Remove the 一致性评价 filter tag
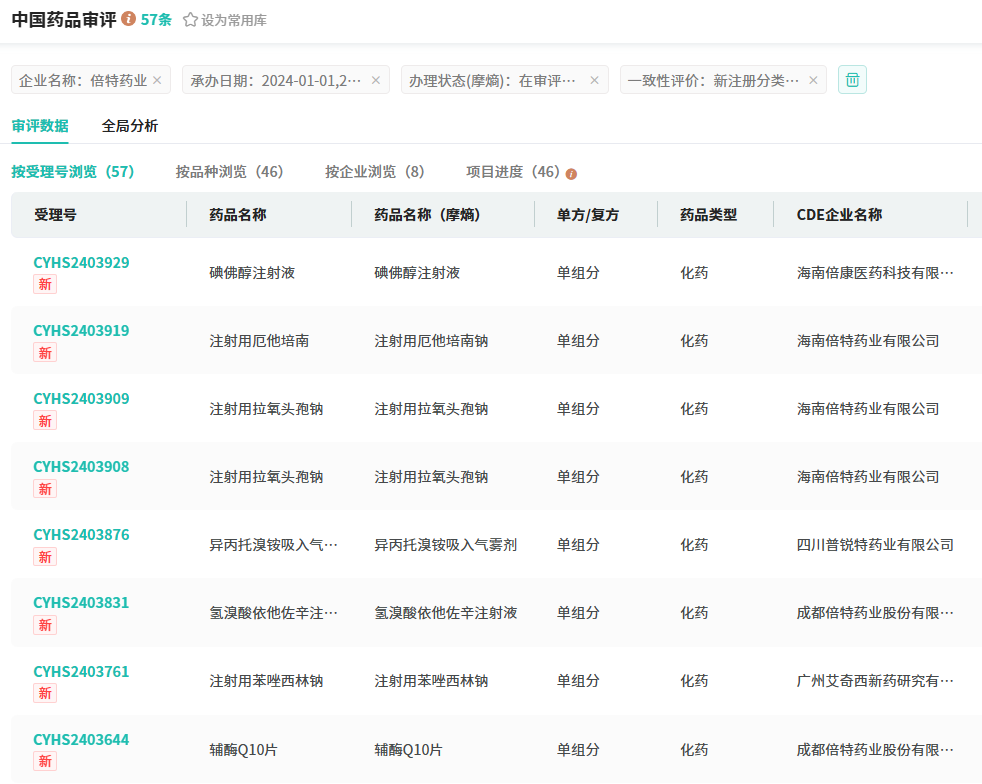The width and height of the screenshot is (982, 784). pos(813,80)
